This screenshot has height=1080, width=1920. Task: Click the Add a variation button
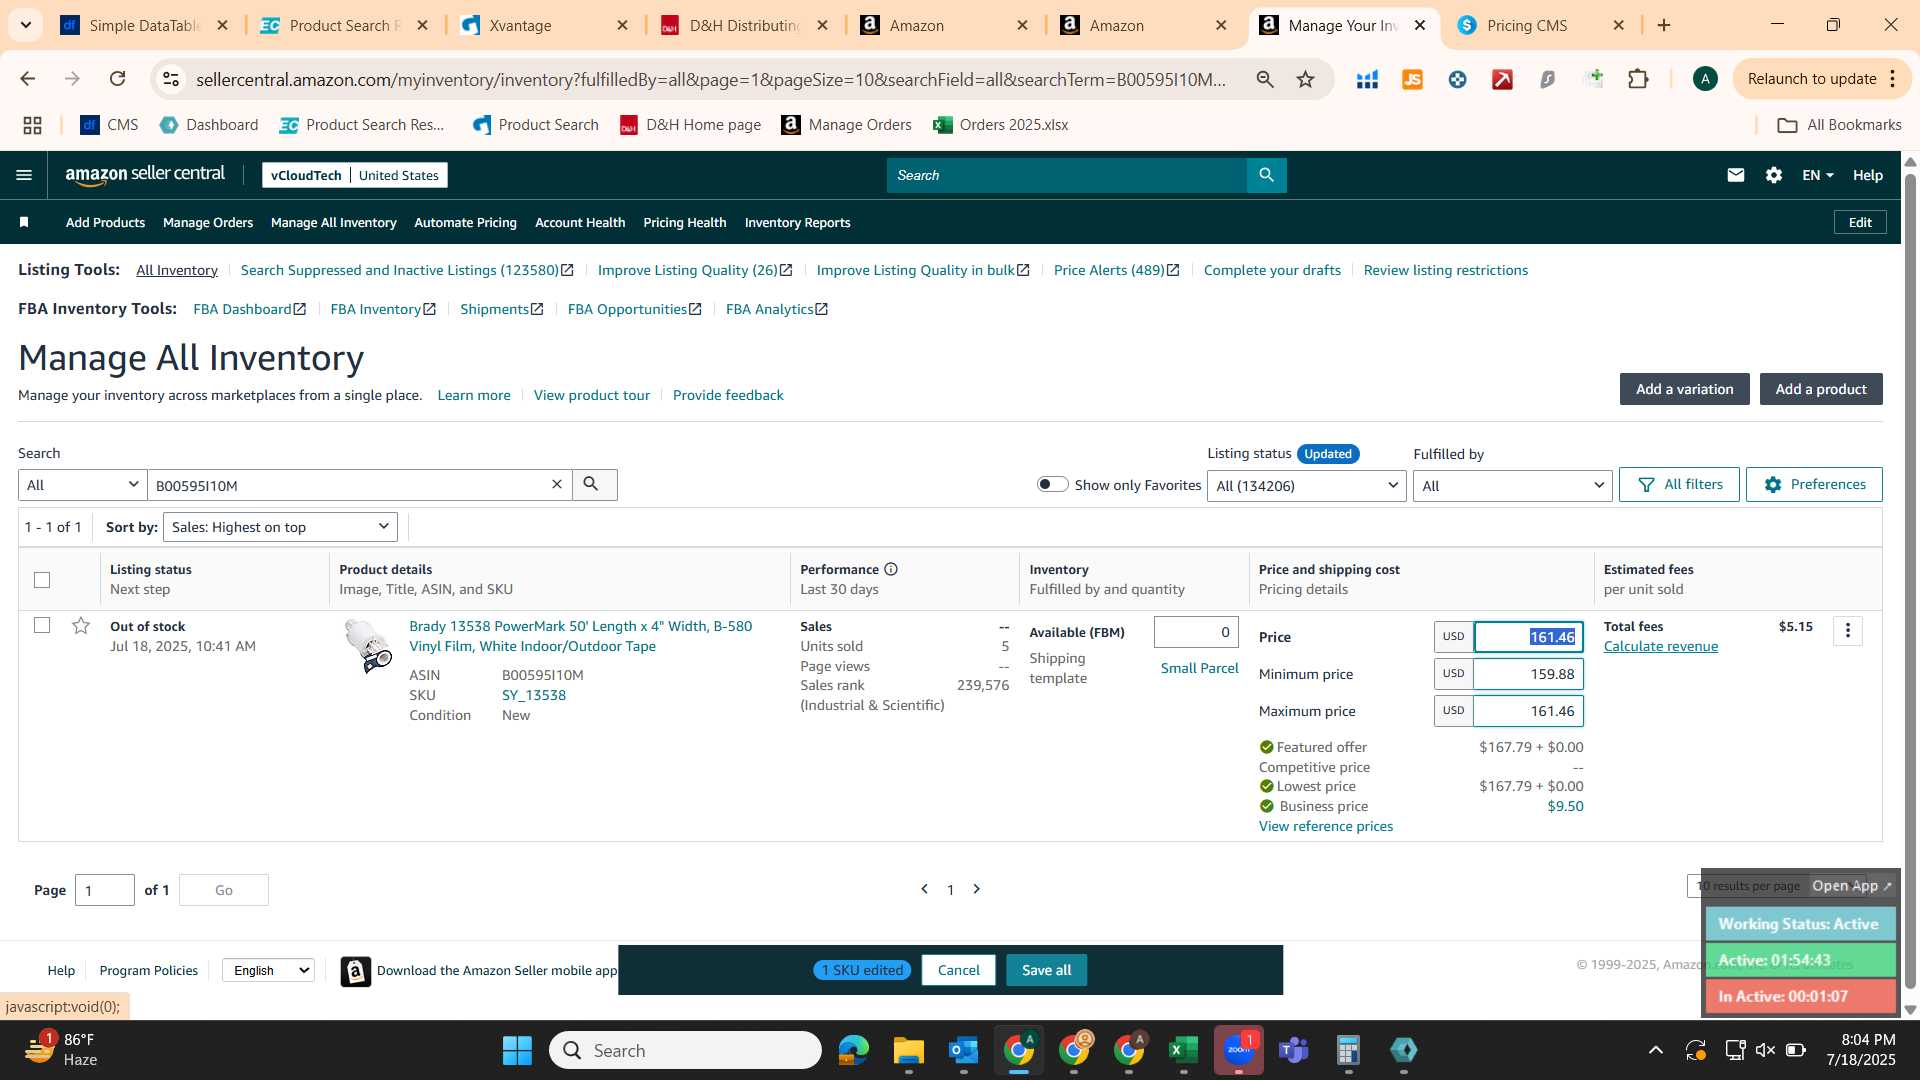pos(1684,389)
